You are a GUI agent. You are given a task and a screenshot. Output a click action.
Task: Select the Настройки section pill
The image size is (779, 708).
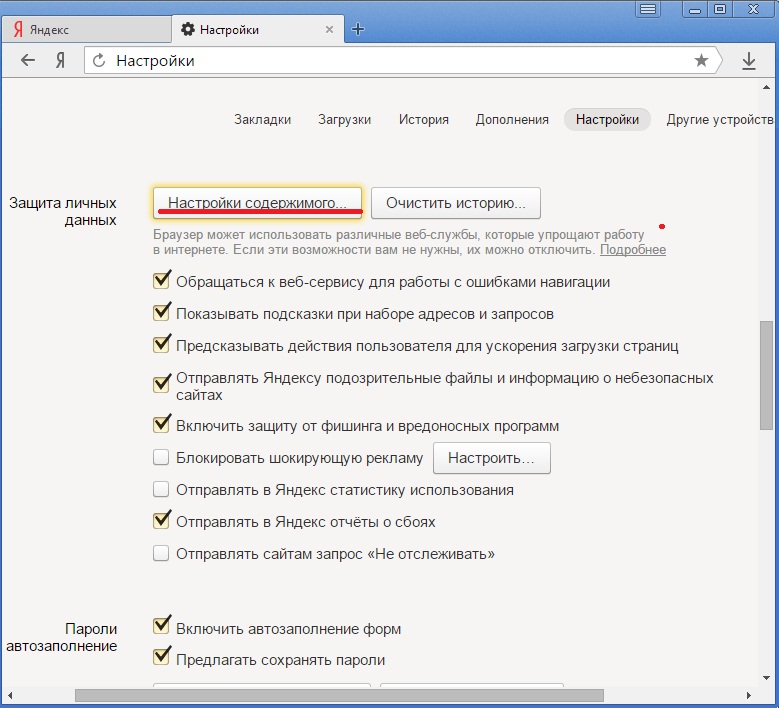coord(607,120)
